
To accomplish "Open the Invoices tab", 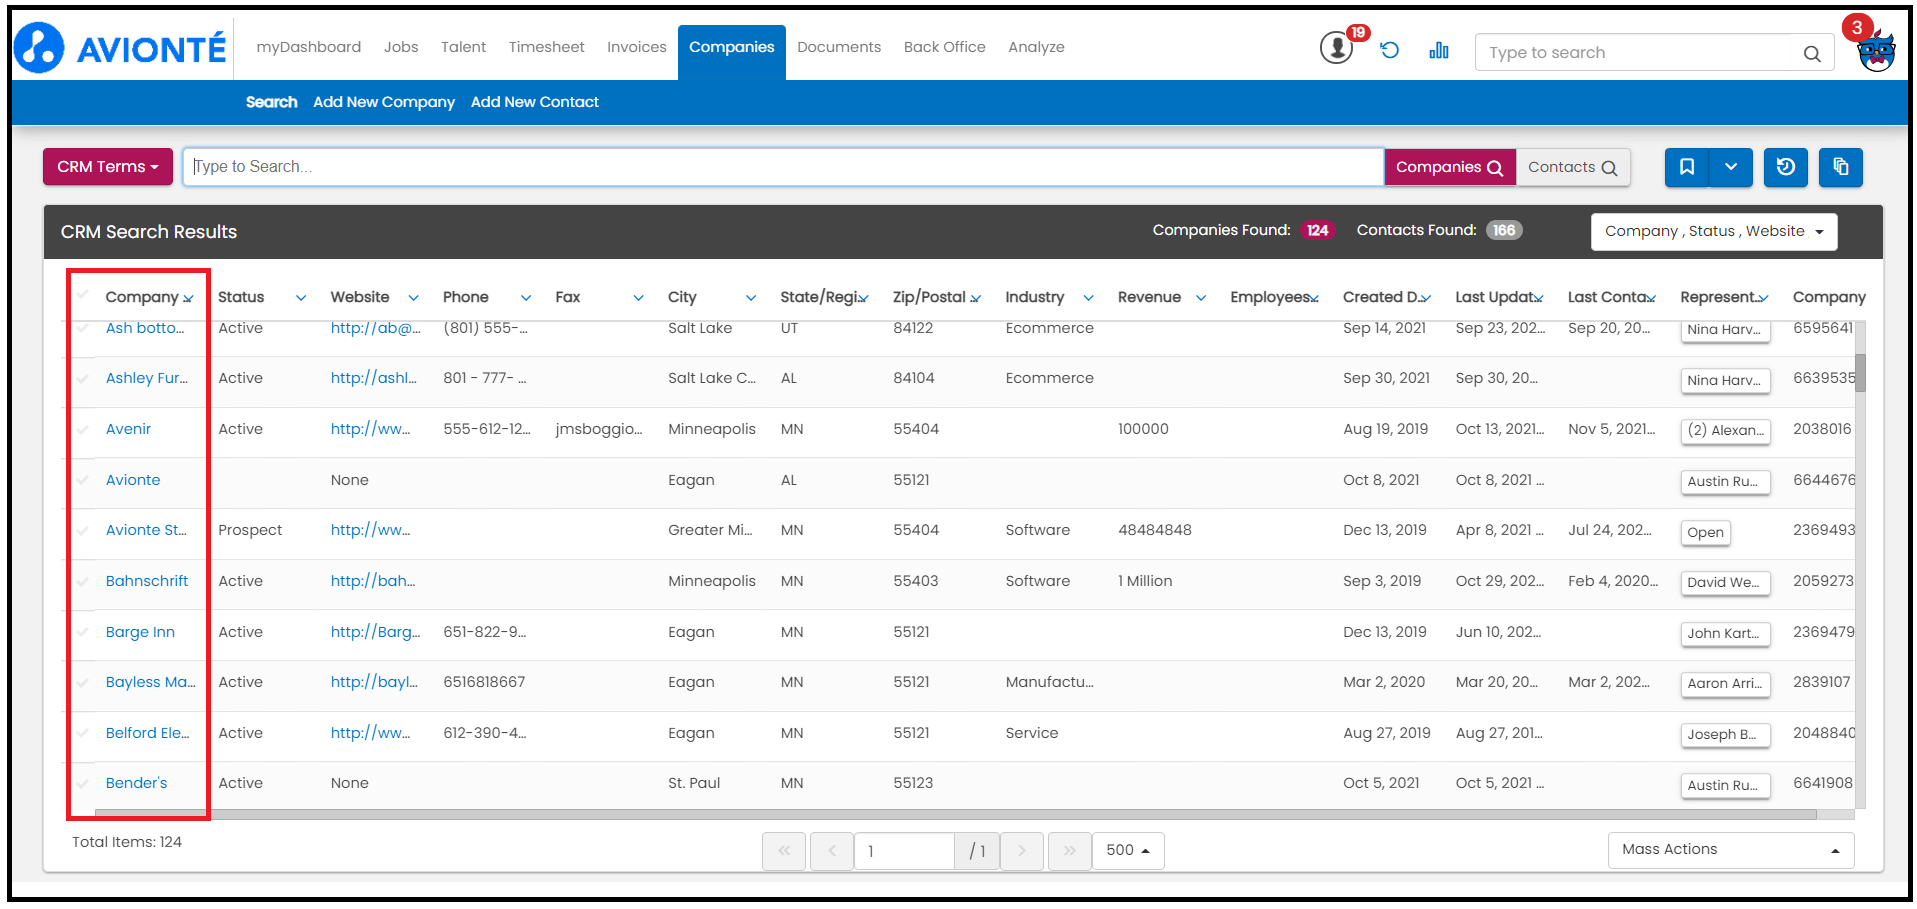I will pos(636,47).
